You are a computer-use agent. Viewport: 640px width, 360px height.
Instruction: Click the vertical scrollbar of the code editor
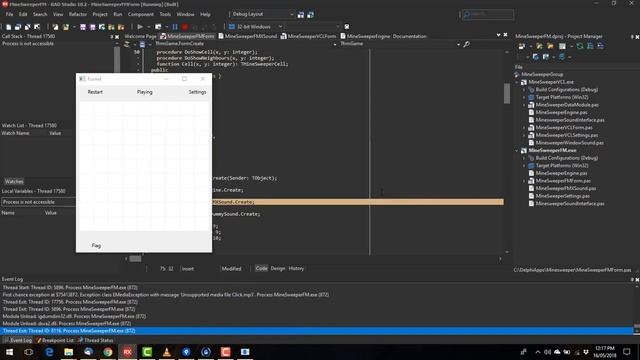pyautogui.click(x=507, y=151)
